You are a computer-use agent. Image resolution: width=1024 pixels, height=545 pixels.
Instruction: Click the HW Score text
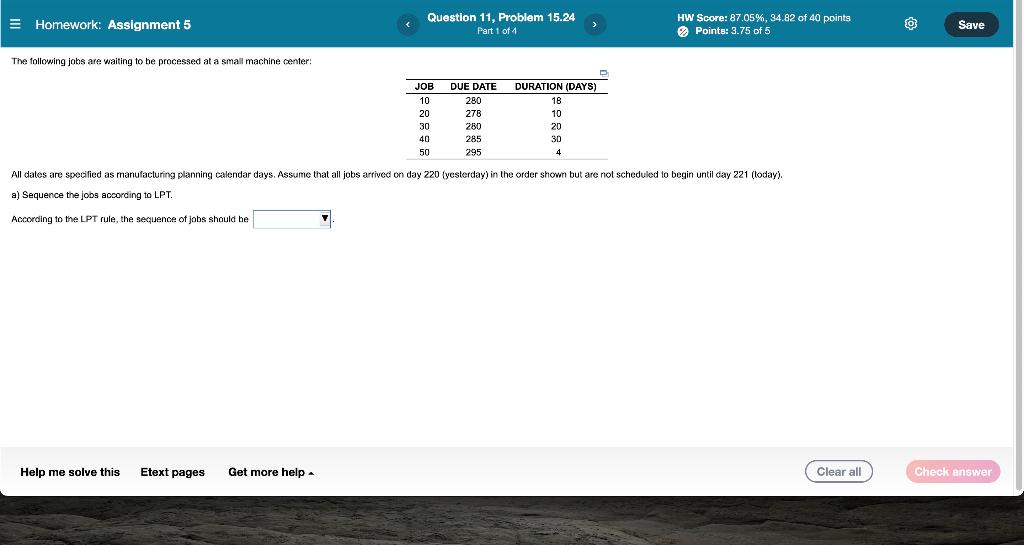click(x=763, y=18)
